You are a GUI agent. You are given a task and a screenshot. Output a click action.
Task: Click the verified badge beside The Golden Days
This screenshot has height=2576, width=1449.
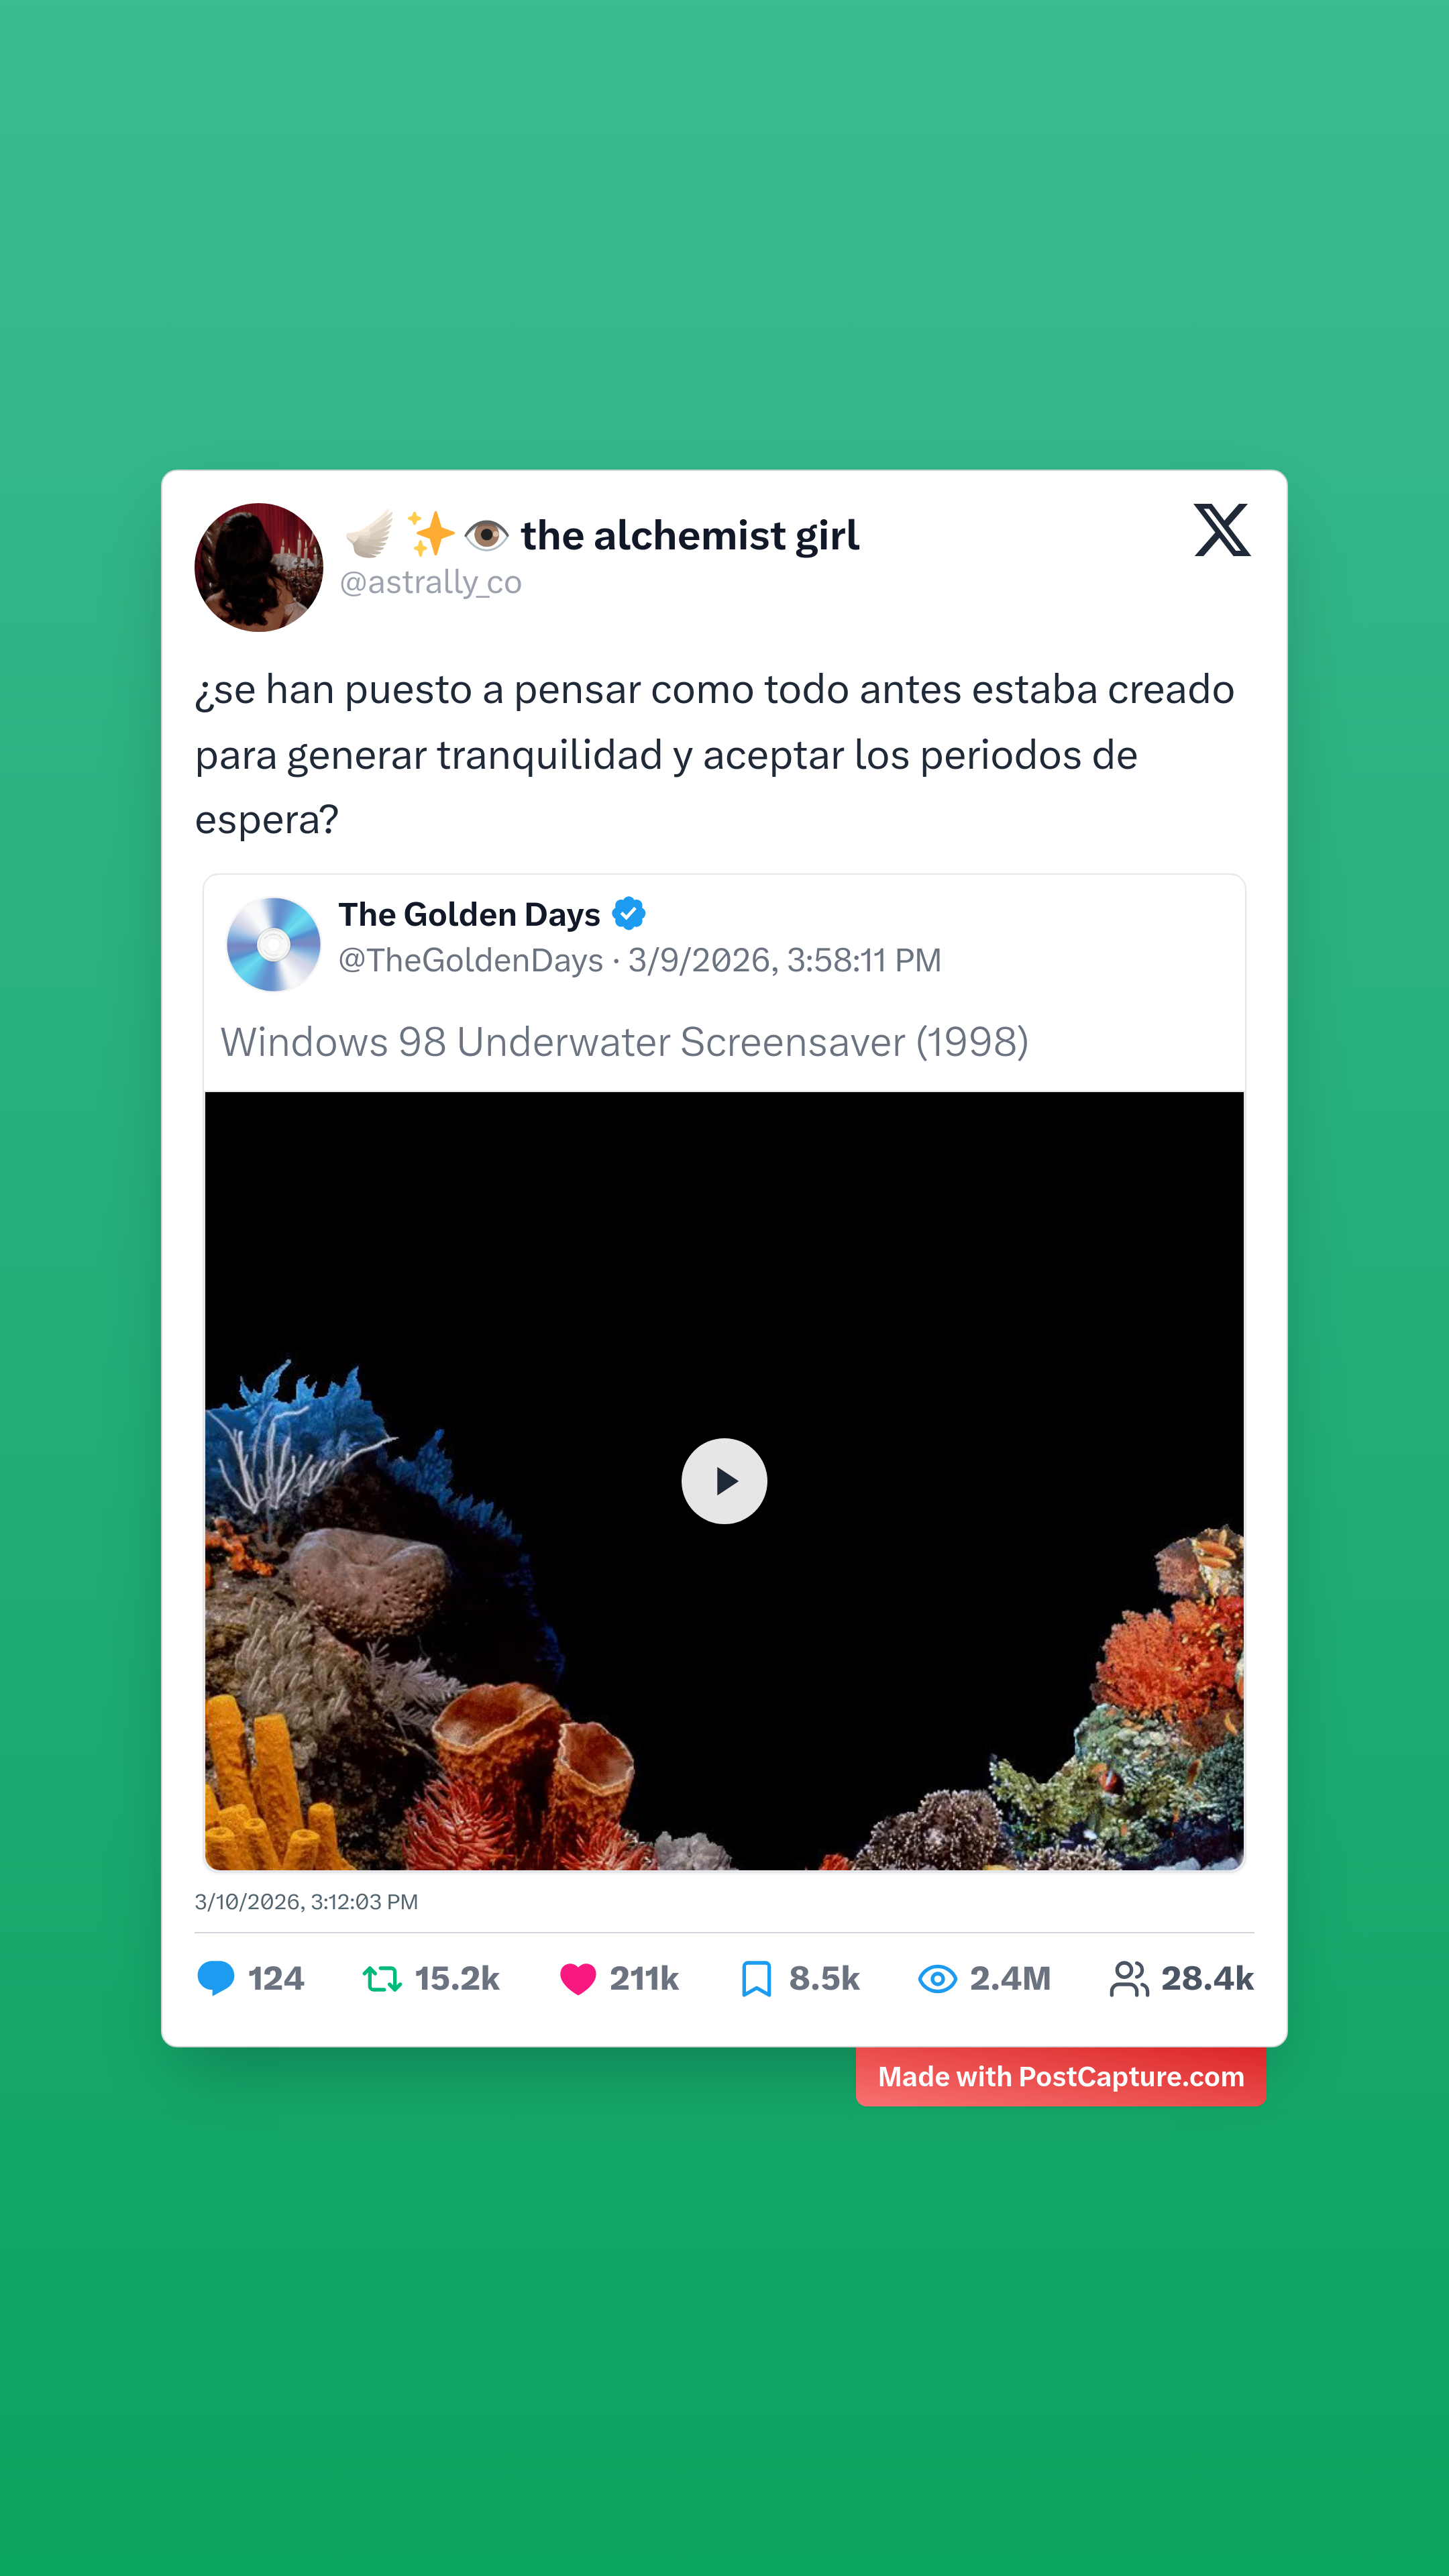point(629,913)
